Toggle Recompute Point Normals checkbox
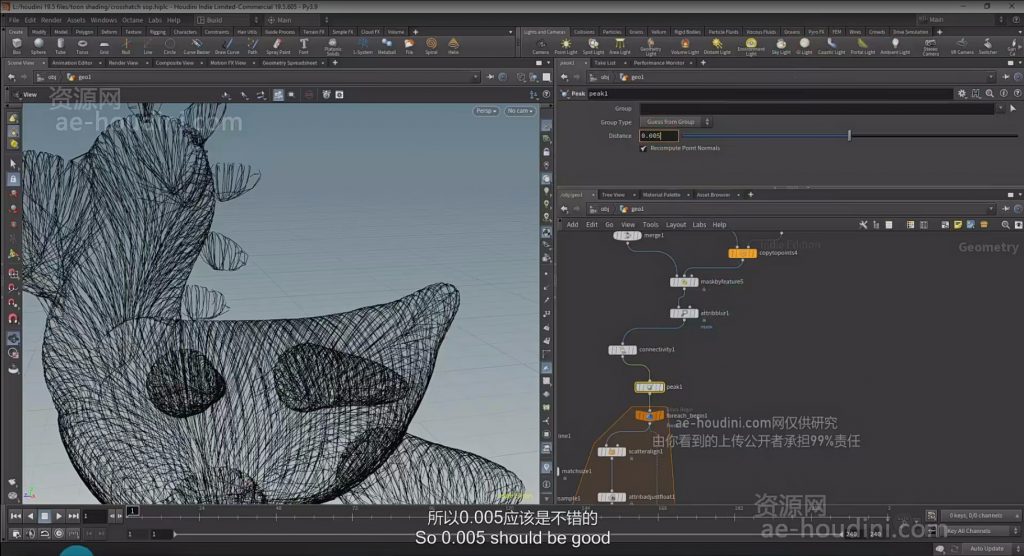This screenshot has height=556, width=1024. click(644, 148)
